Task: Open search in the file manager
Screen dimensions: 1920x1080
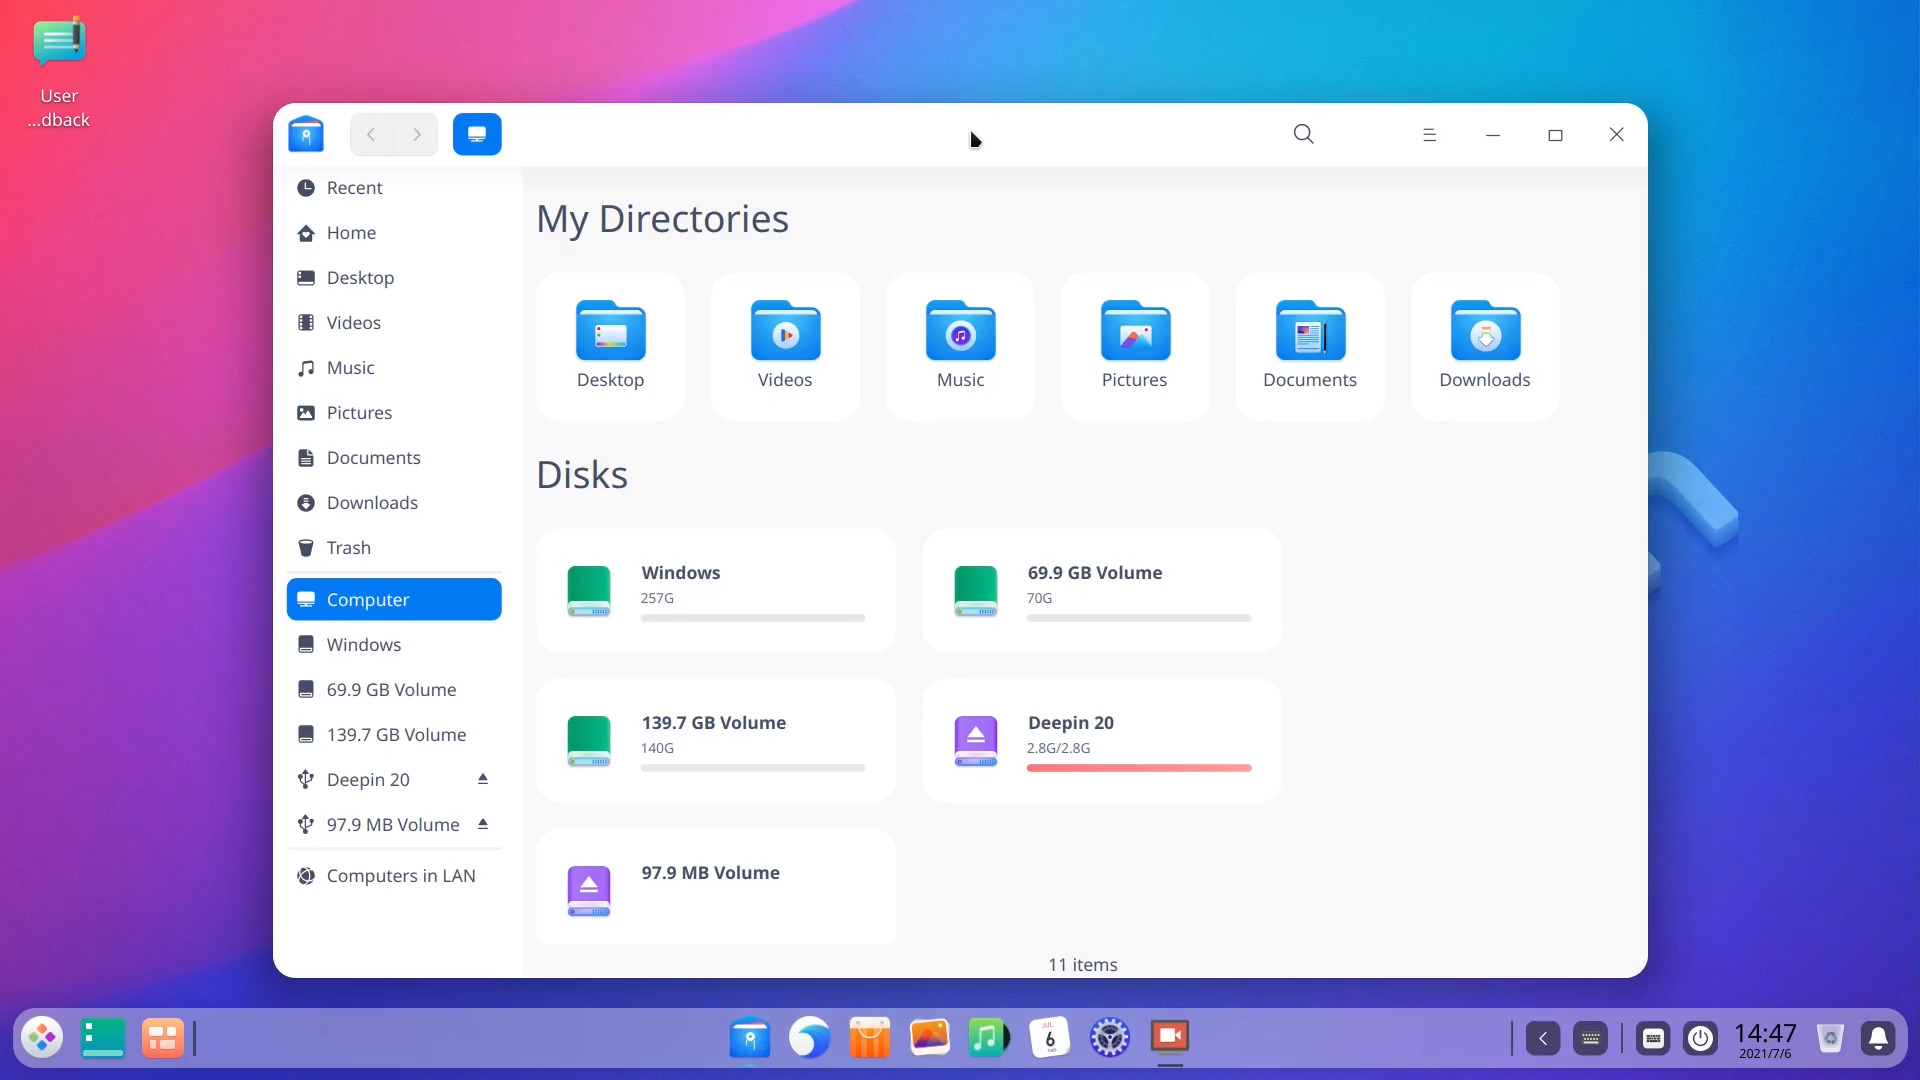Action: click(1303, 133)
